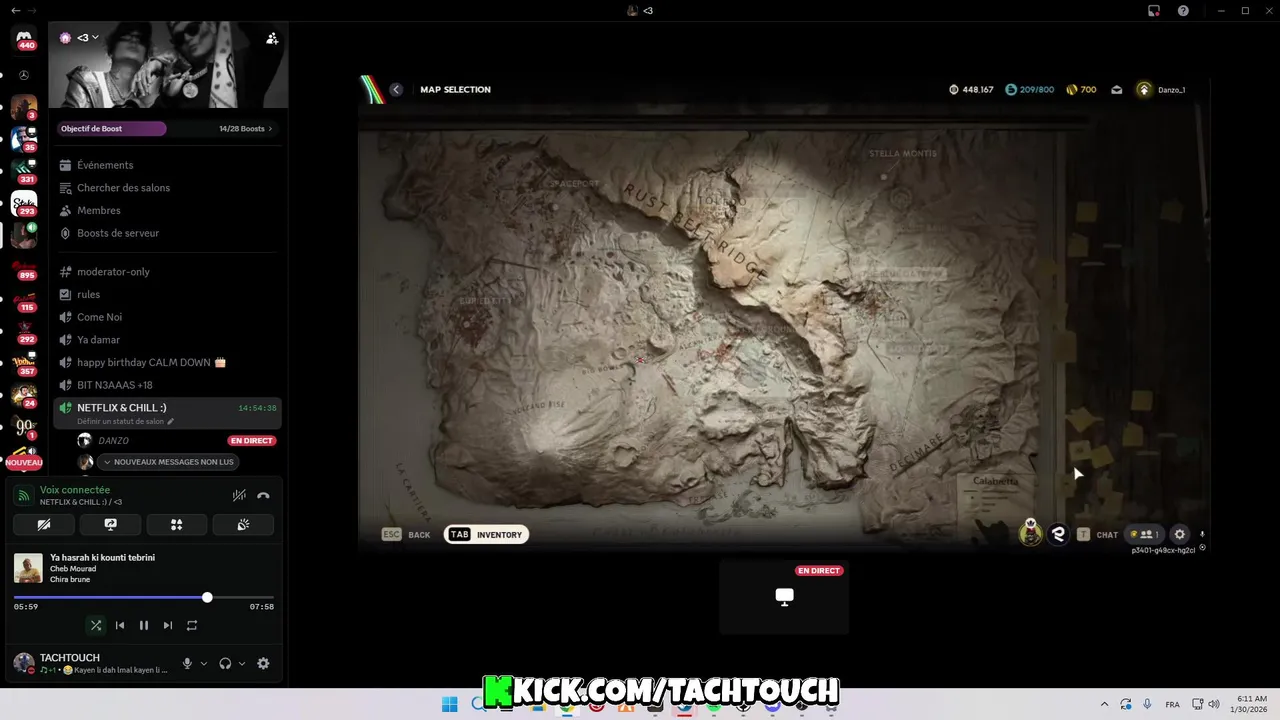Open screen share button in voice panel
The height and width of the screenshot is (720, 1280).
tap(110, 524)
